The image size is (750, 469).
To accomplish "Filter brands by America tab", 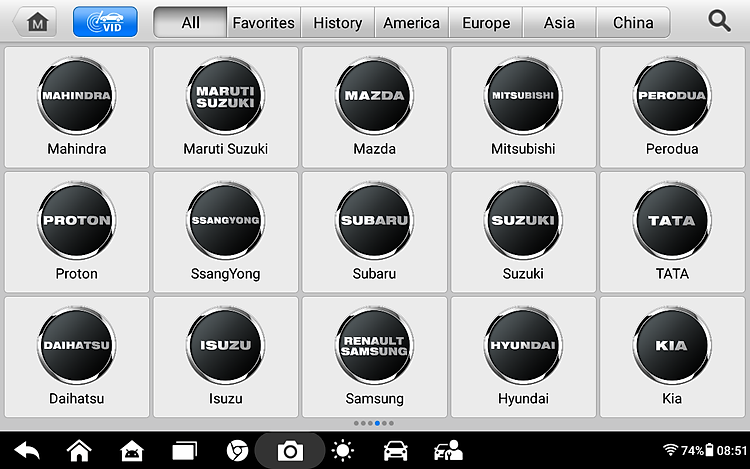I will (411, 22).
